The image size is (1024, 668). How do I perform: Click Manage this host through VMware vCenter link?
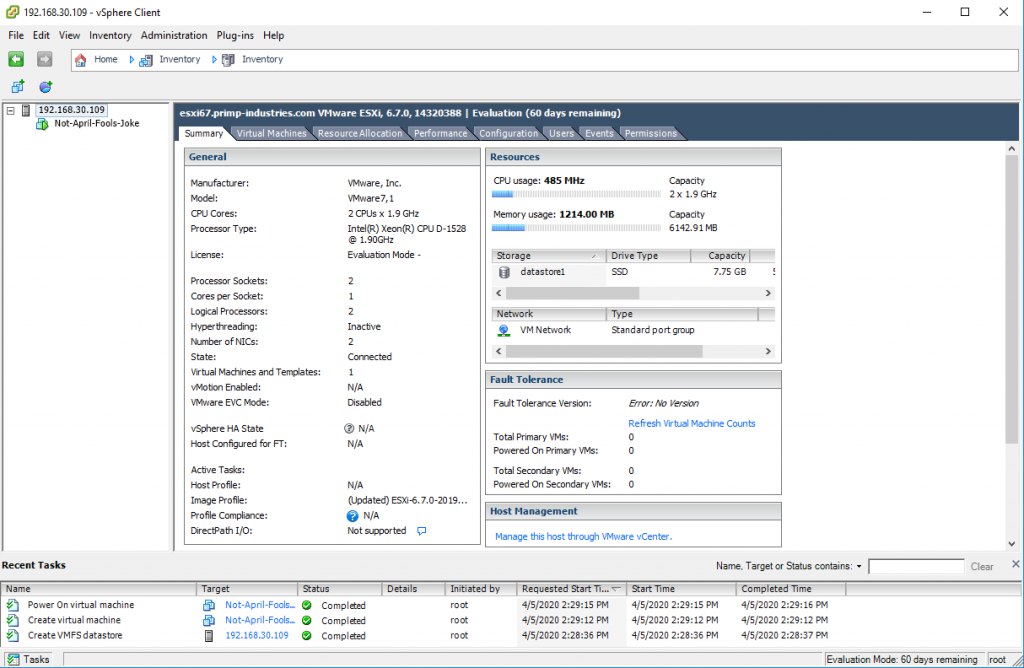[583, 537]
